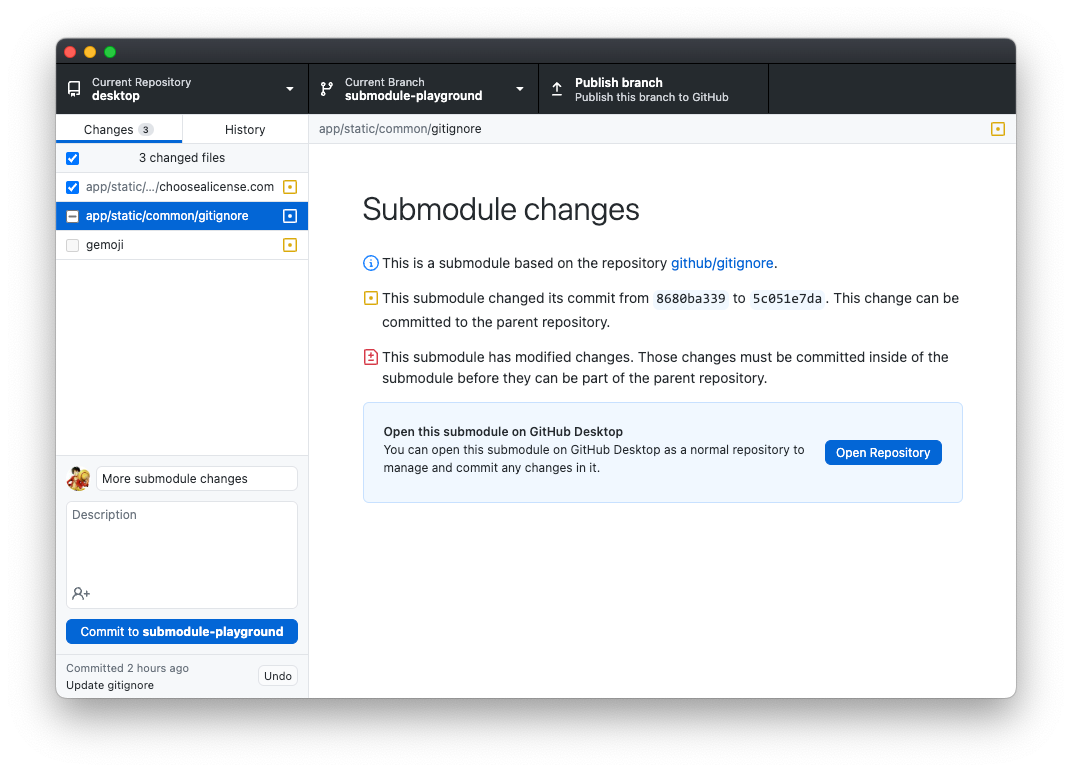This screenshot has height=772, width=1072.
Task: Click the submodule status icon in the file path bar
Action: pyautogui.click(x=997, y=128)
